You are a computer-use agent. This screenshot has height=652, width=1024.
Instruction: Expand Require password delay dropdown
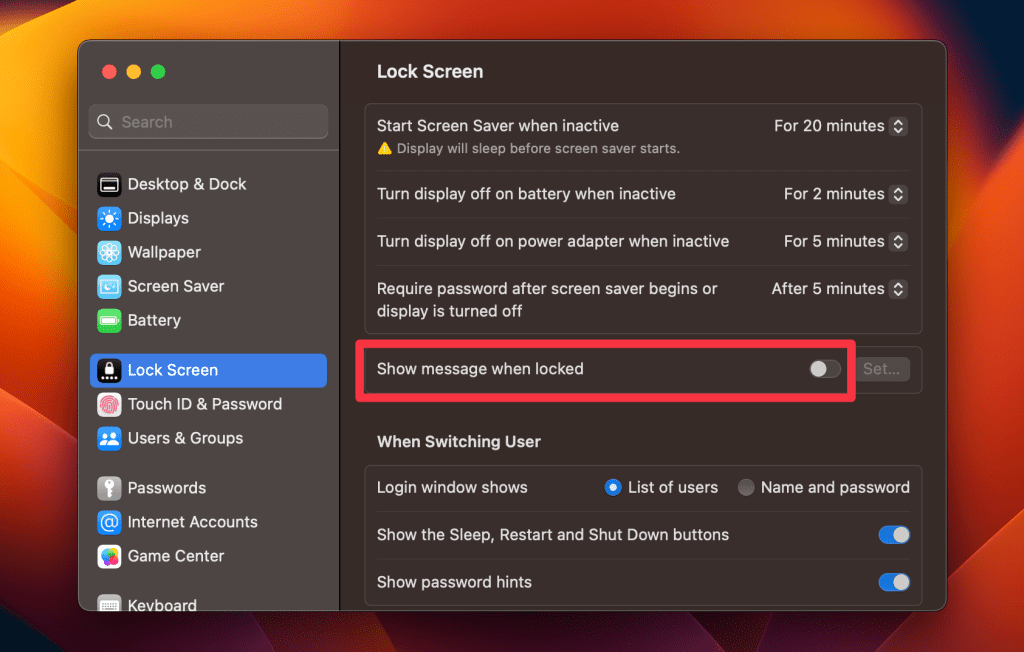(x=839, y=289)
